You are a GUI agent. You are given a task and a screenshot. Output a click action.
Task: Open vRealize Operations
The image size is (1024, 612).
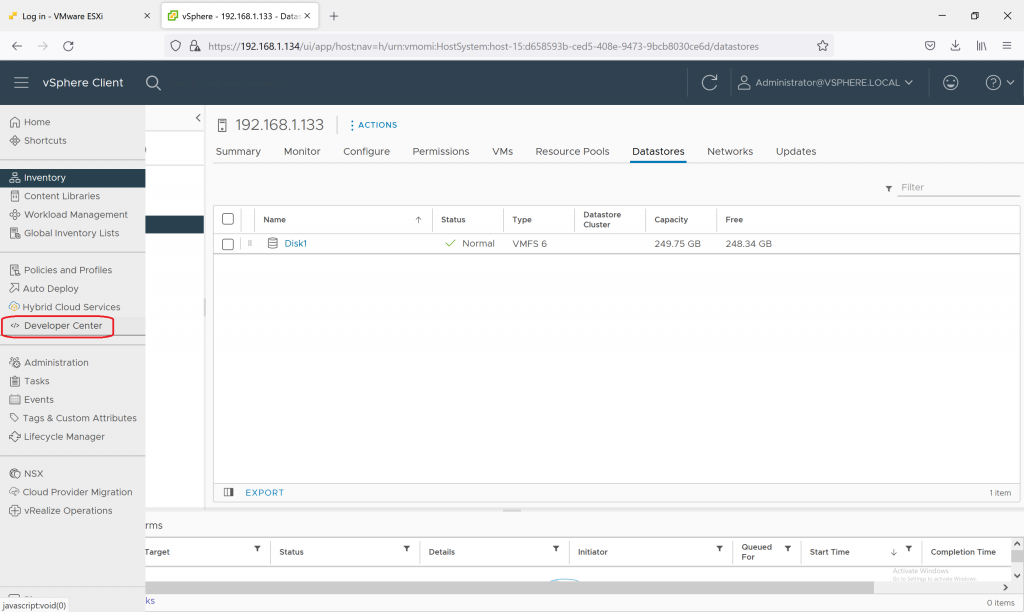click(x=61, y=511)
